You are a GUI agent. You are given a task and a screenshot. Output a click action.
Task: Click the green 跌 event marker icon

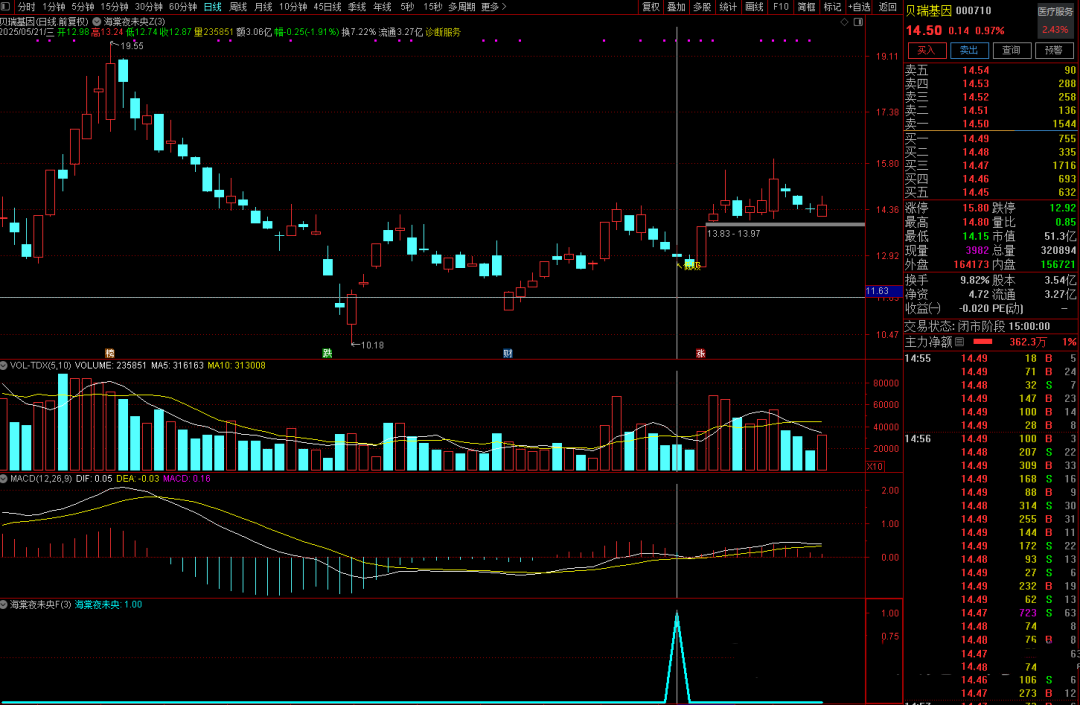326,353
